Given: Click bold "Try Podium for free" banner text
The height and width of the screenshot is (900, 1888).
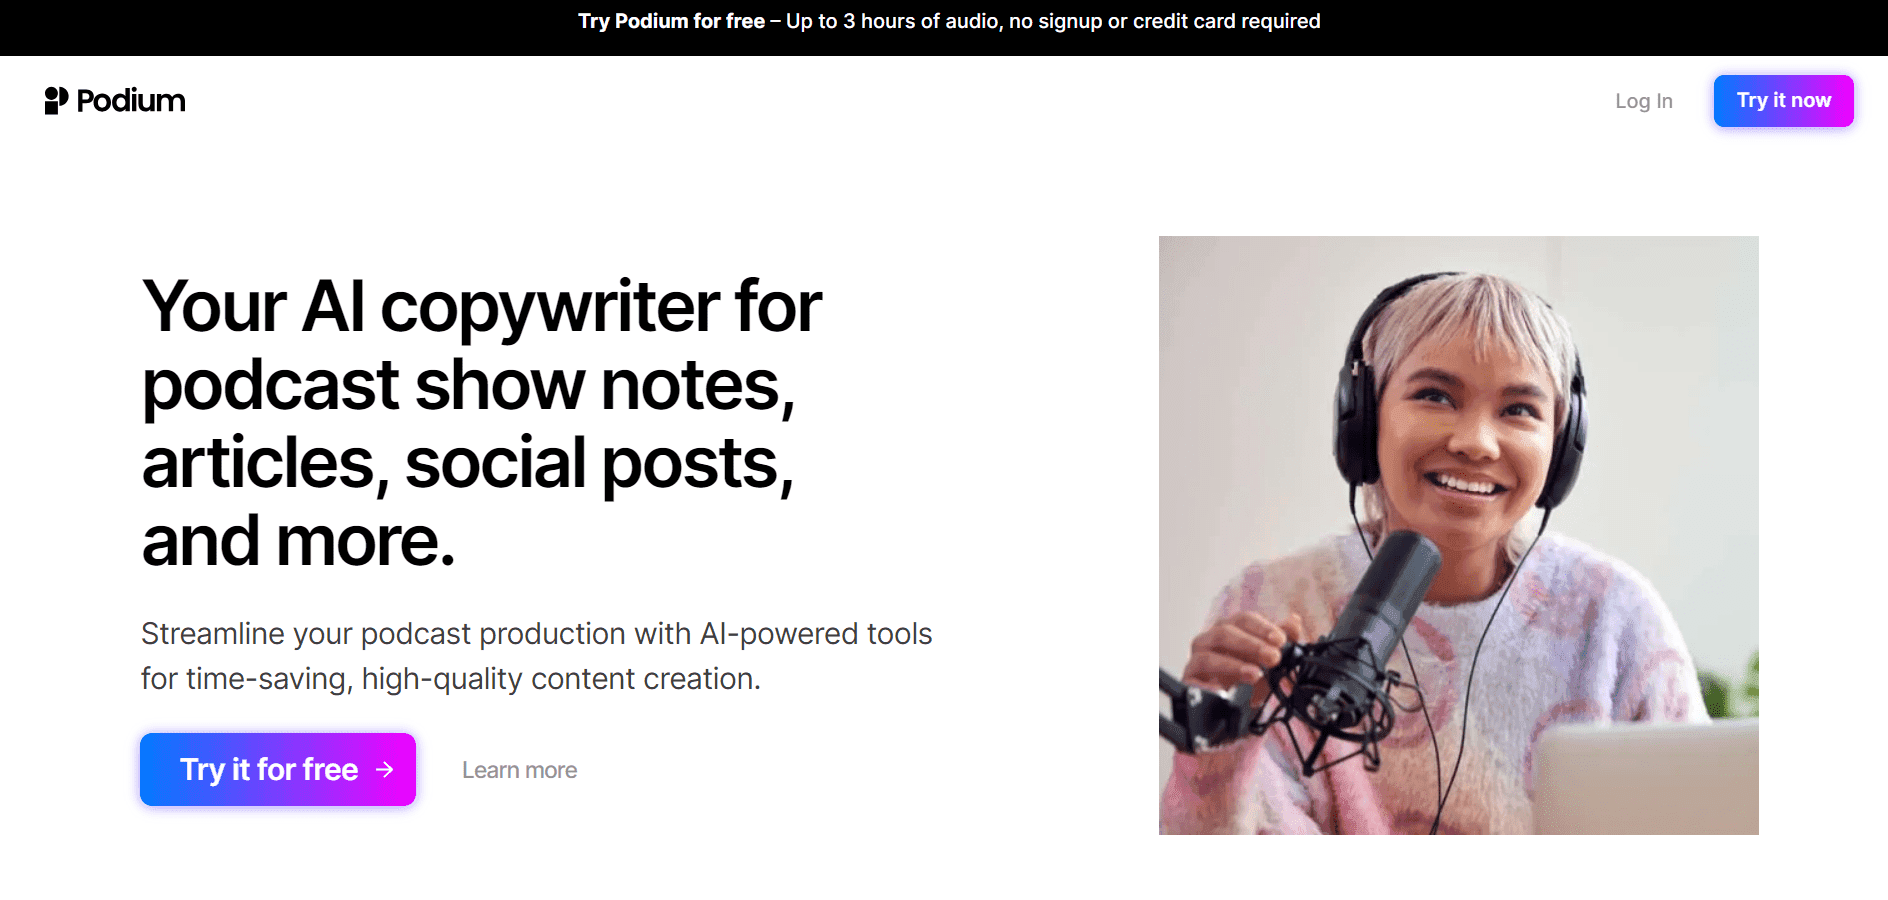Looking at the screenshot, I should (671, 21).
